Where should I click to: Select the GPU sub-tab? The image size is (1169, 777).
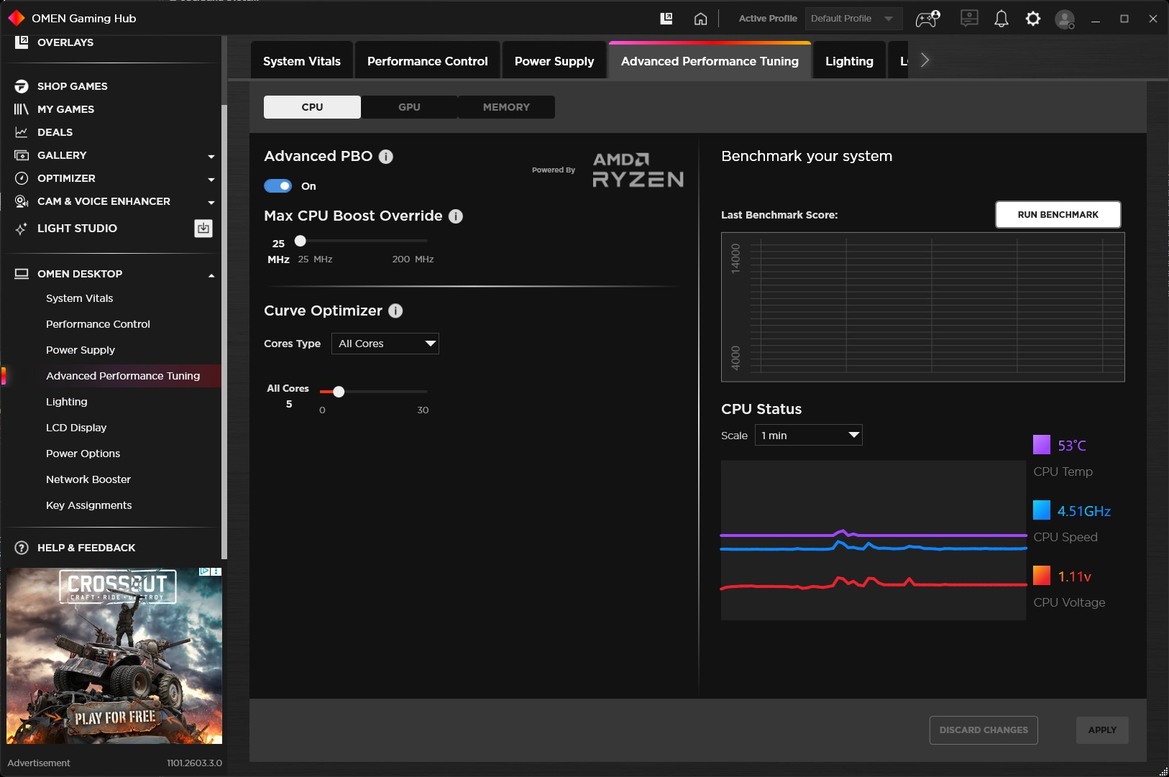point(409,107)
